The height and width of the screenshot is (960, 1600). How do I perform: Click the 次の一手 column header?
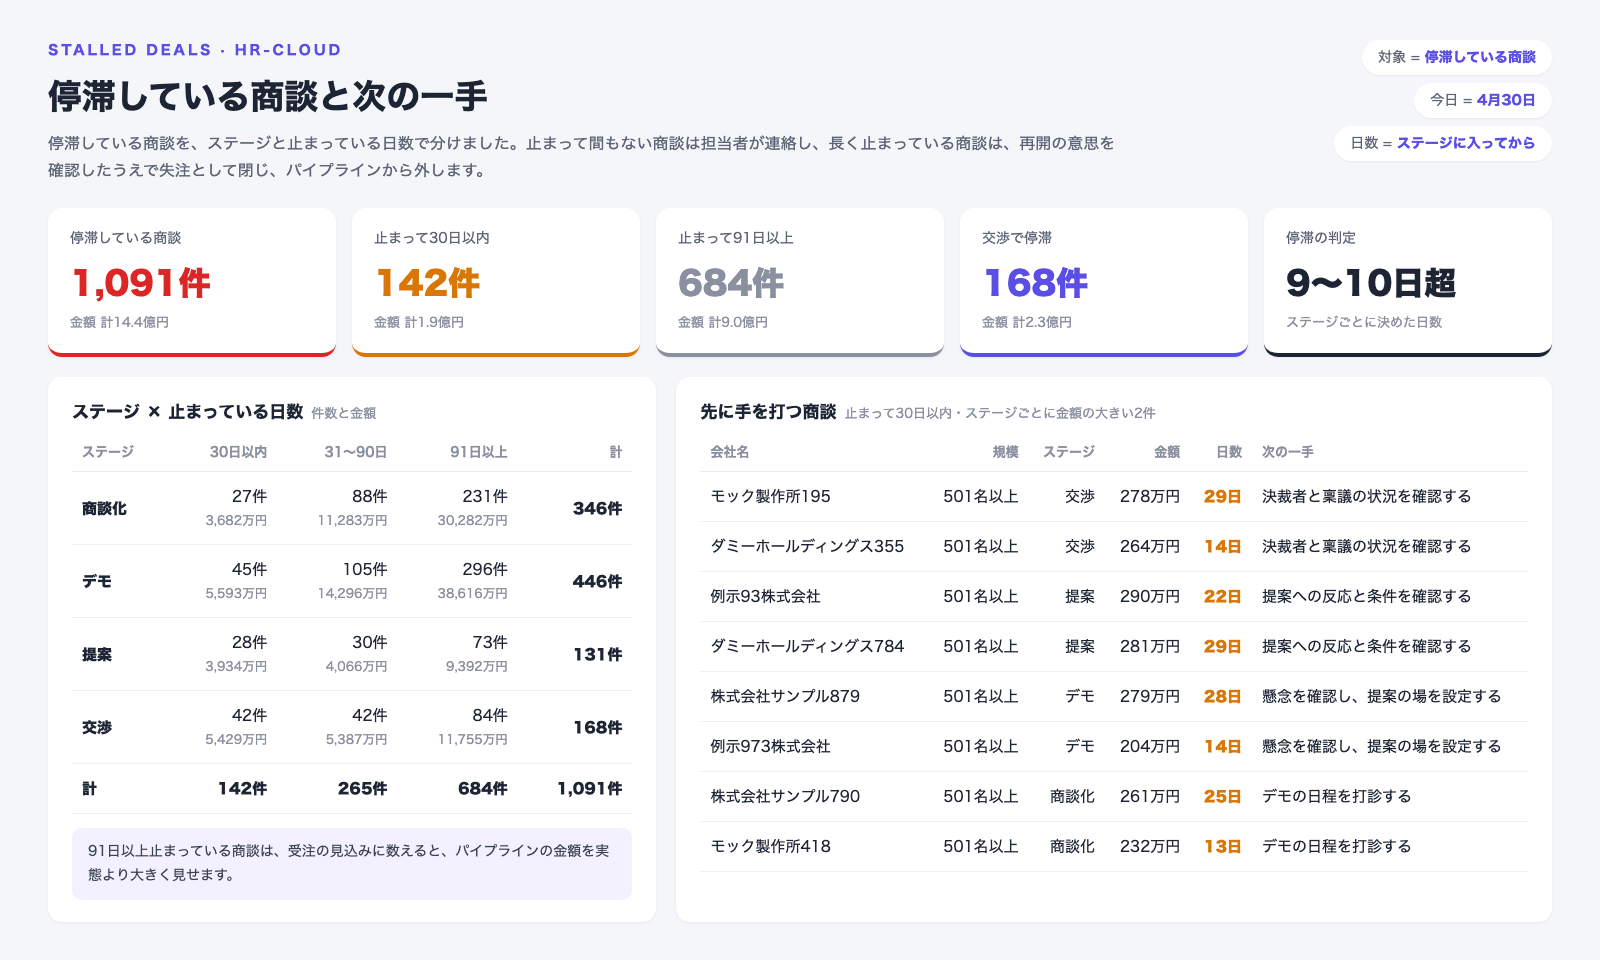pyautogui.click(x=1288, y=452)
